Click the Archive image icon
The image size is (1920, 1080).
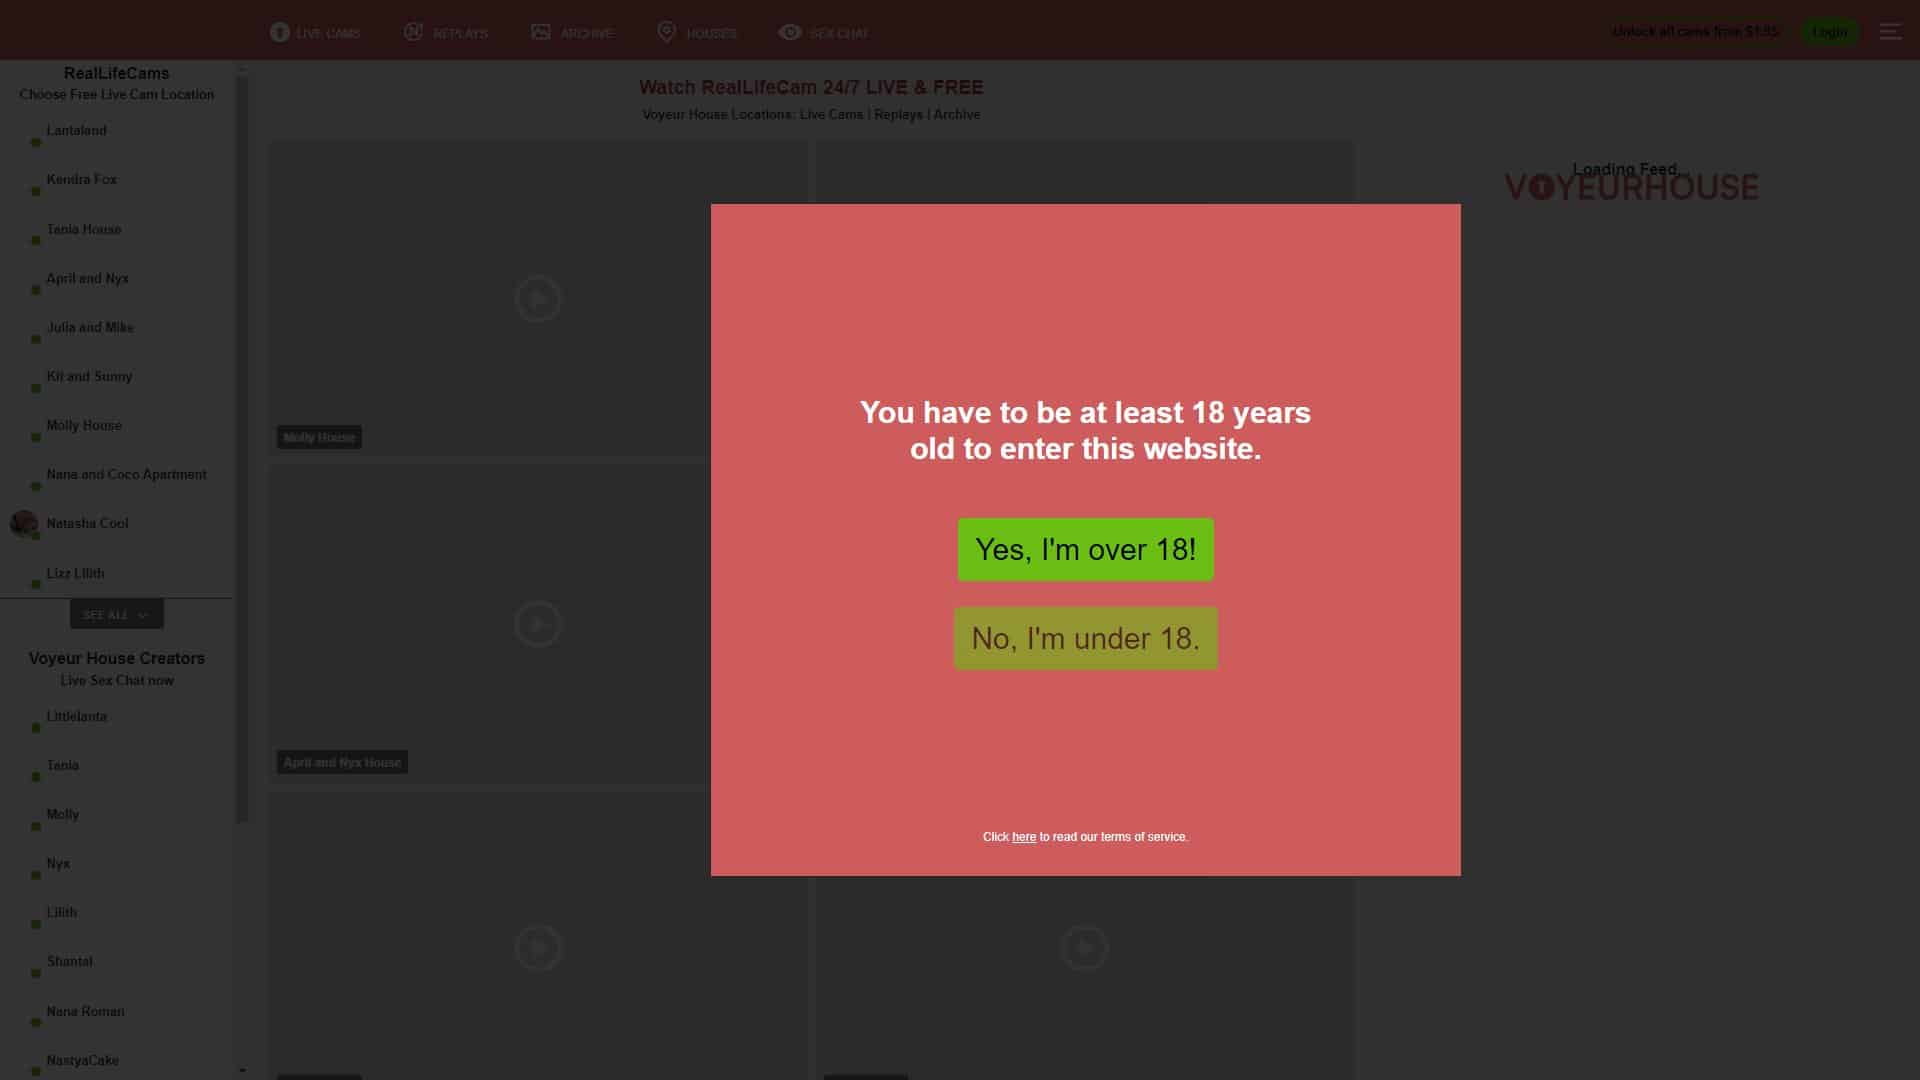click(541, 32)
